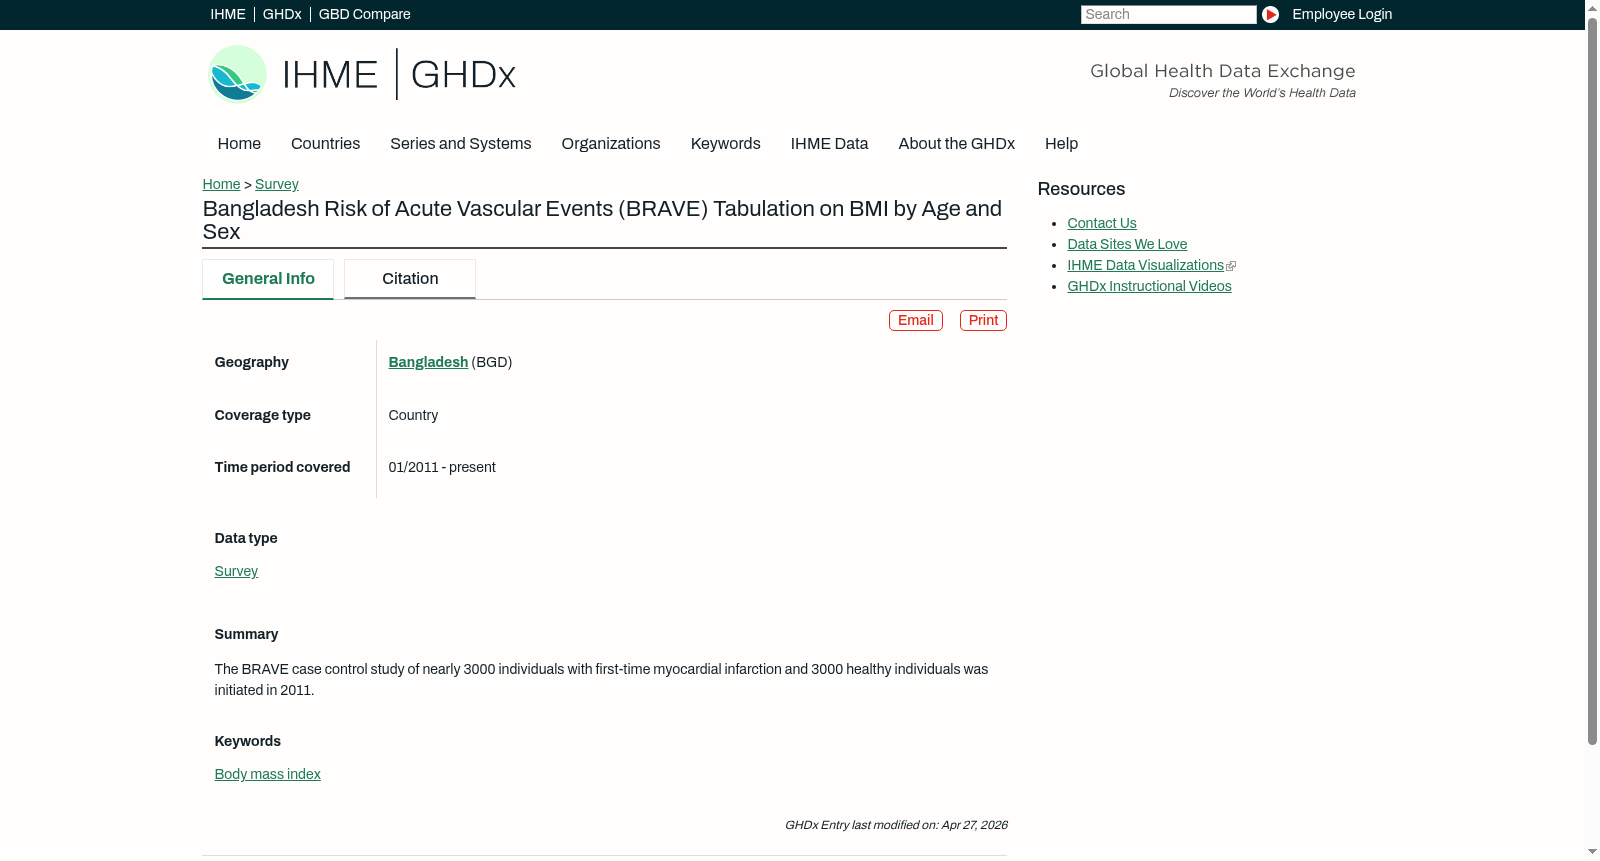Viewport: 1600px width, 861px height.
Task: Click Employee Login
Action: click(1342, 14)
